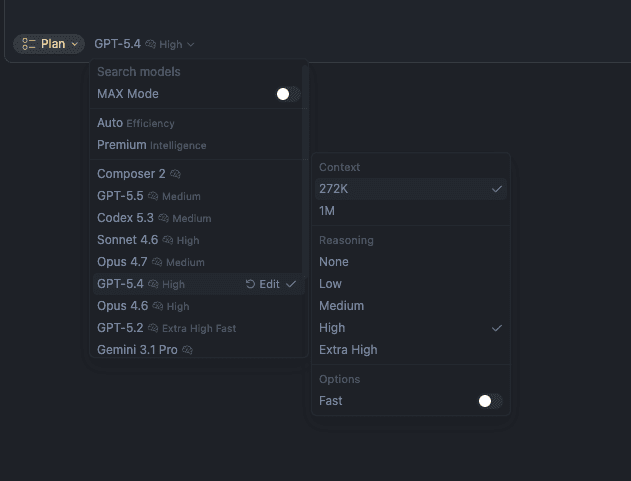
Task: Select 1M context size
Action: [410, 211]
